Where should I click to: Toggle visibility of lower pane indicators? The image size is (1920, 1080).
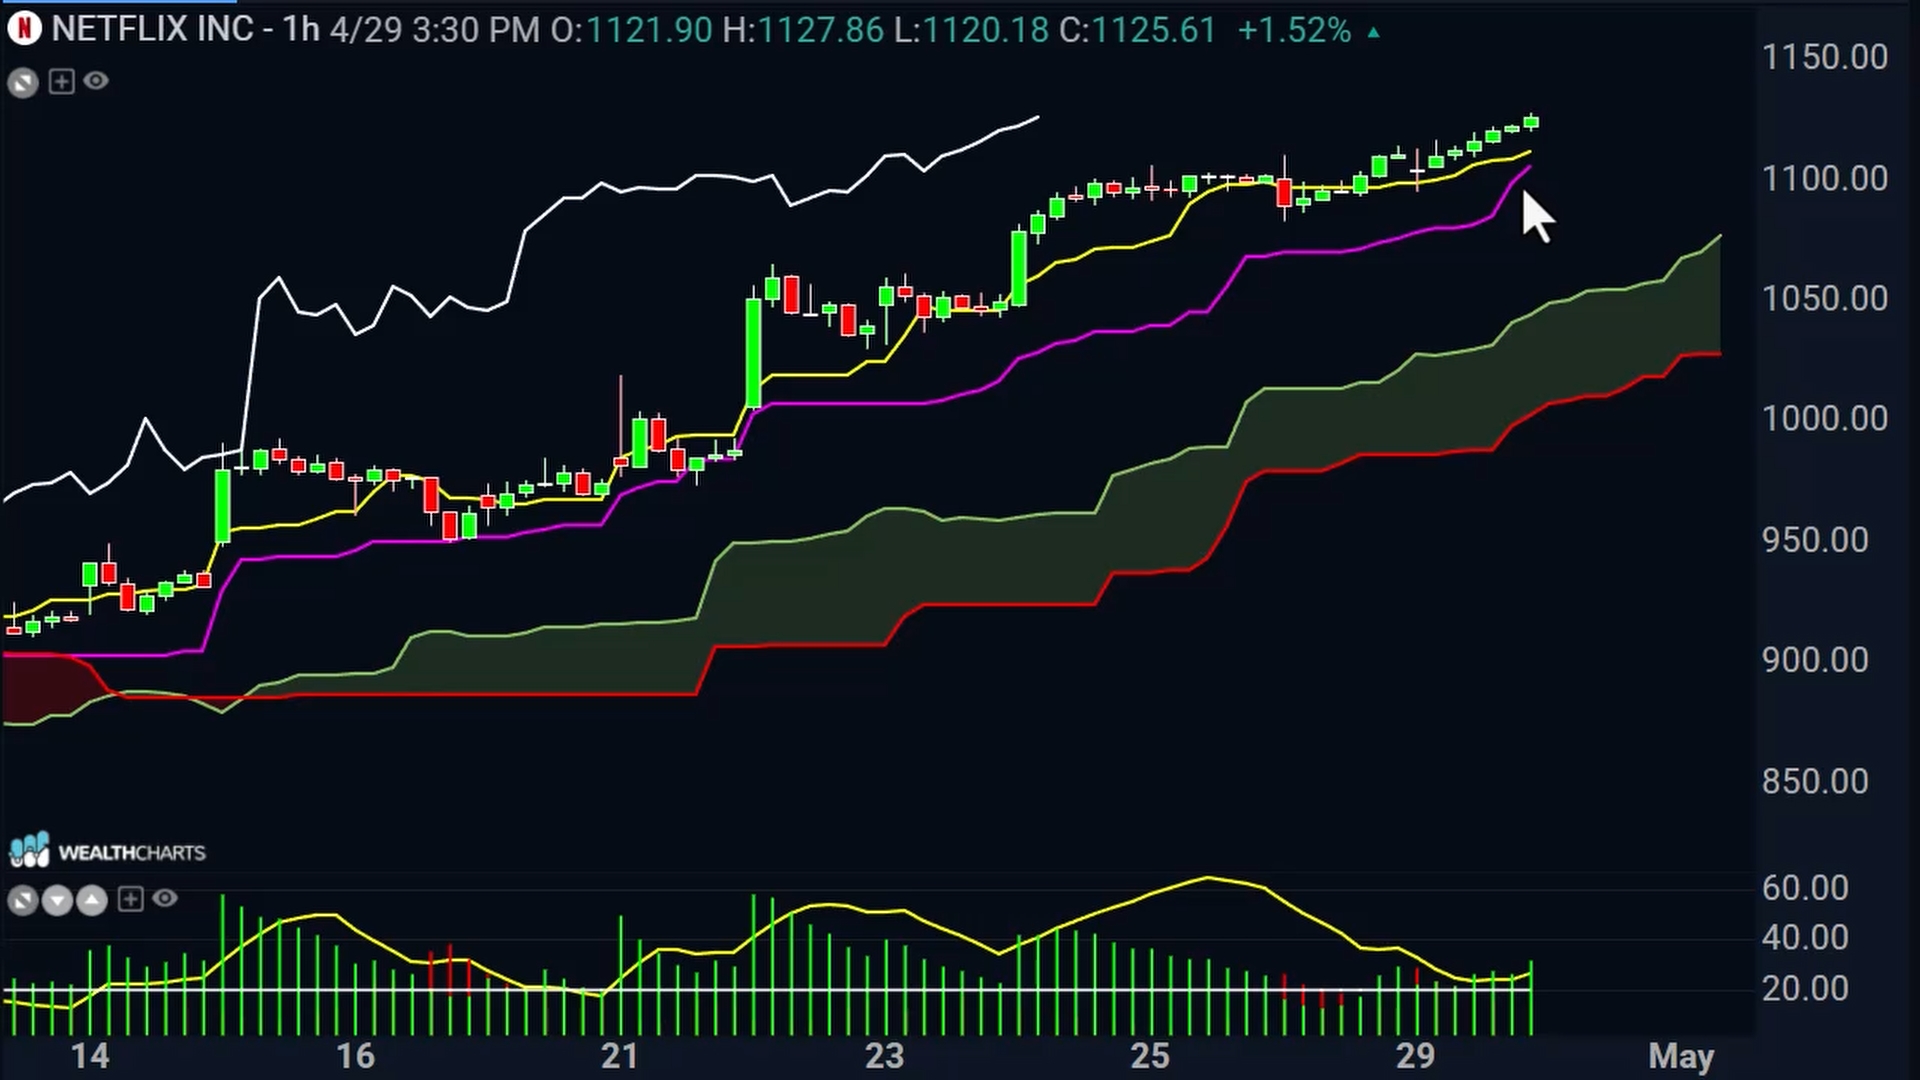click(x=166, y=898)
